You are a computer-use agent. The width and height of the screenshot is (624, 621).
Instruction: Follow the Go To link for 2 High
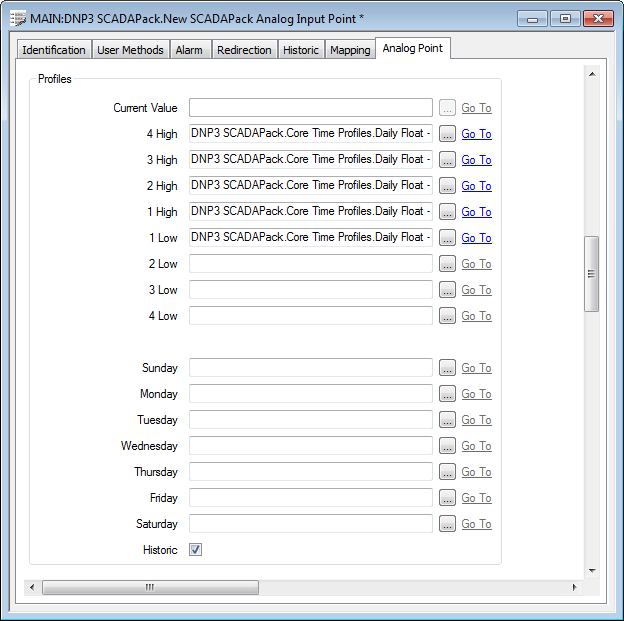(476, 186)
